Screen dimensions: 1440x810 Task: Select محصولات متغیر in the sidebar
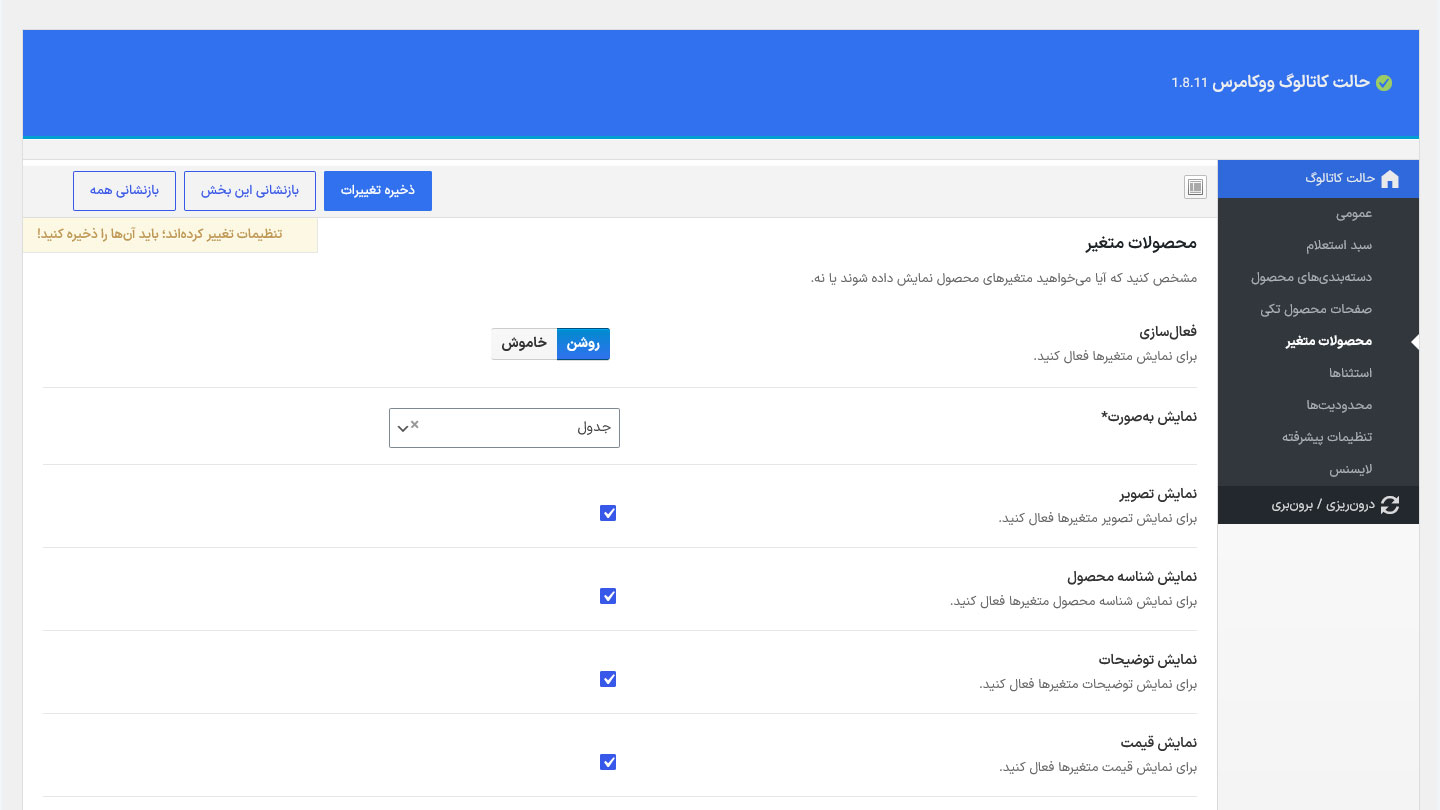point(1318,342)
